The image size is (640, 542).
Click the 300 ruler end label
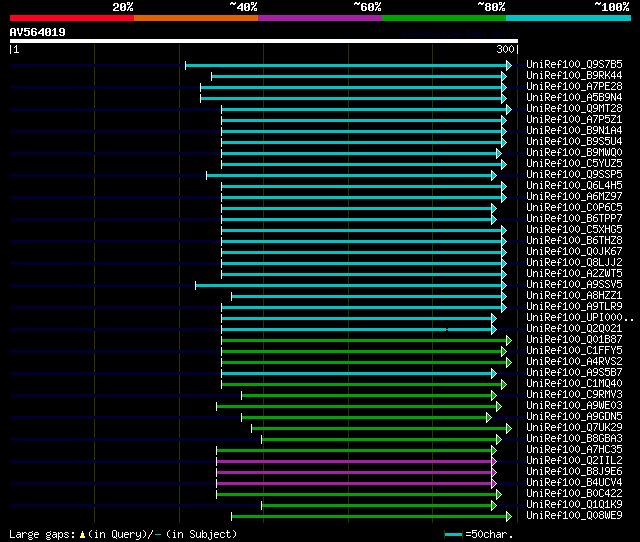click(505, 49)
